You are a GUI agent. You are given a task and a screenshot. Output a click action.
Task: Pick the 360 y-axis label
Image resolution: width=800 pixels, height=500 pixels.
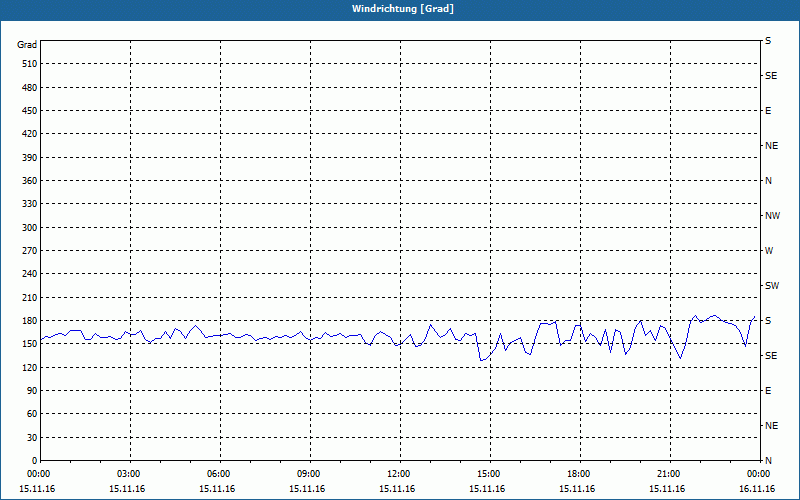[x=30, y=181]
